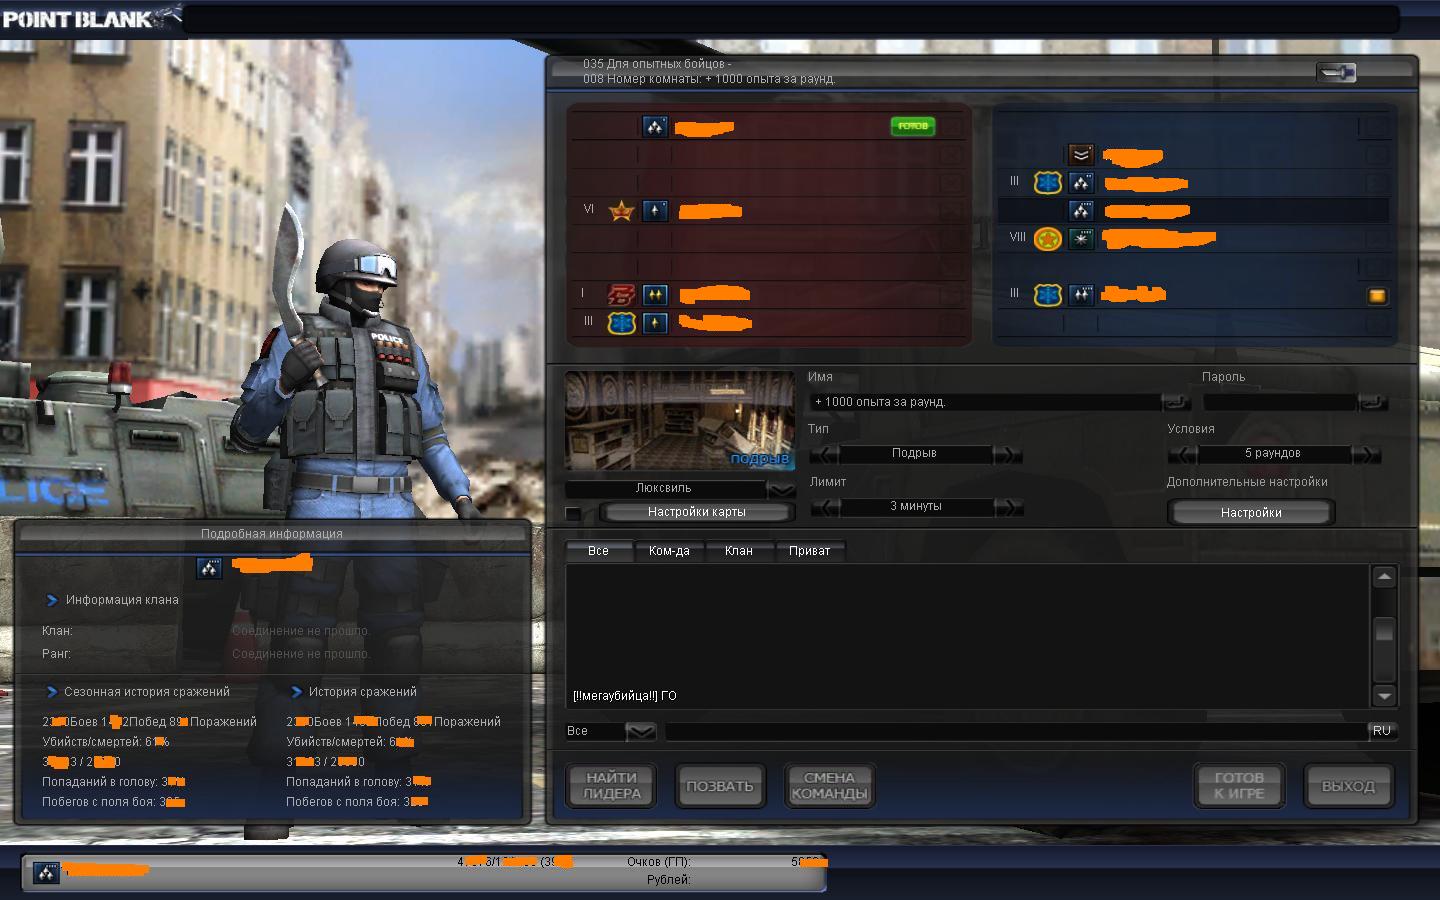
Task: Click the chevron rank icon in blue team
Action: [x=1080, y=155]
